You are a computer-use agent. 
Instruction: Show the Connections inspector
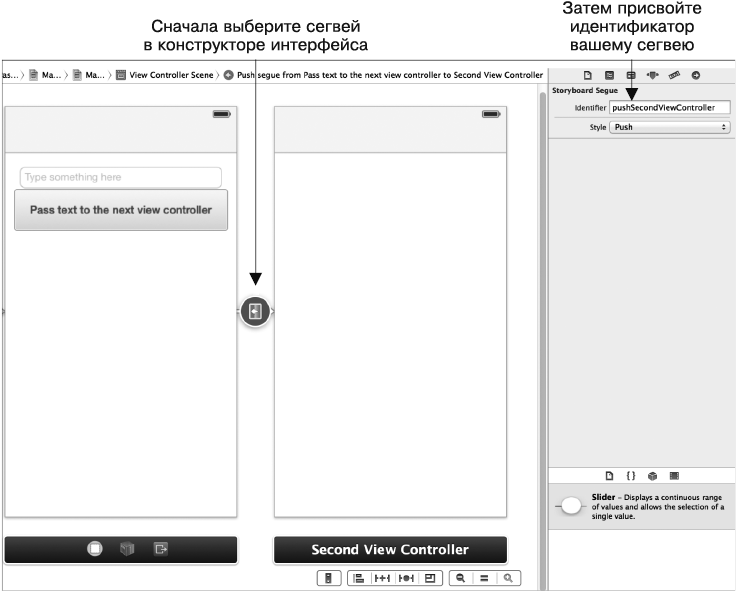click(x=695, y=75)
